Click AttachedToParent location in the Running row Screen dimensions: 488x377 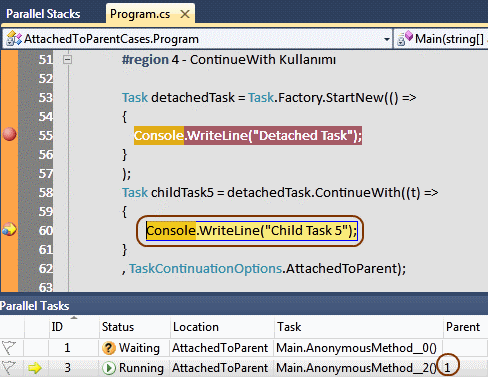pyautogui.click(x=220, y=368)
